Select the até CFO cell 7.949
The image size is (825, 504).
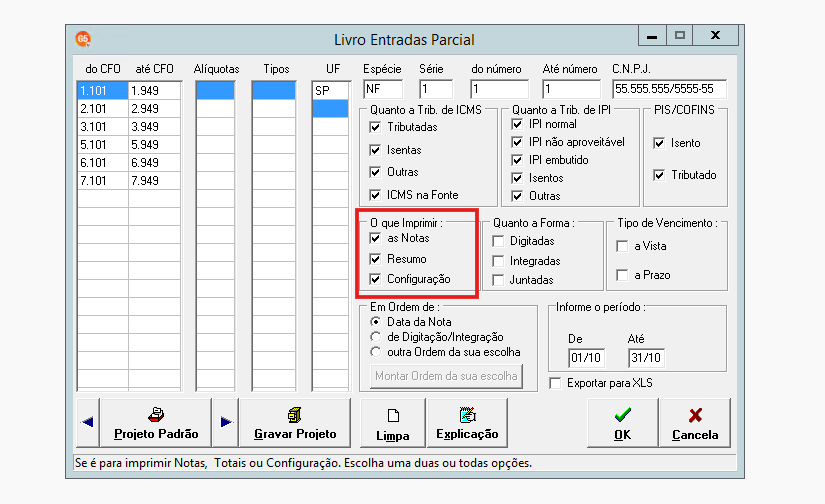tap(155, 180)
